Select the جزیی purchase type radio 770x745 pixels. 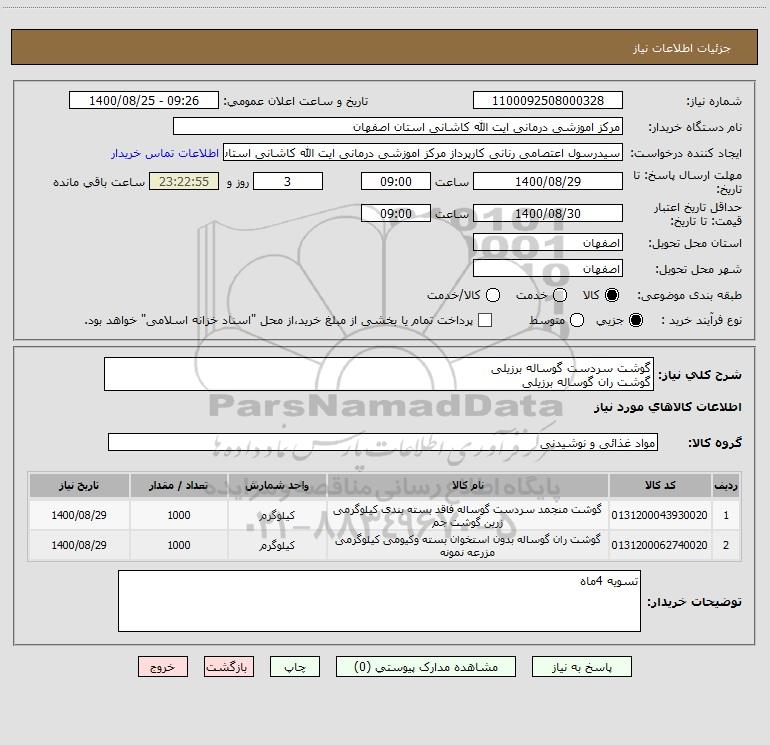point(636,320)
